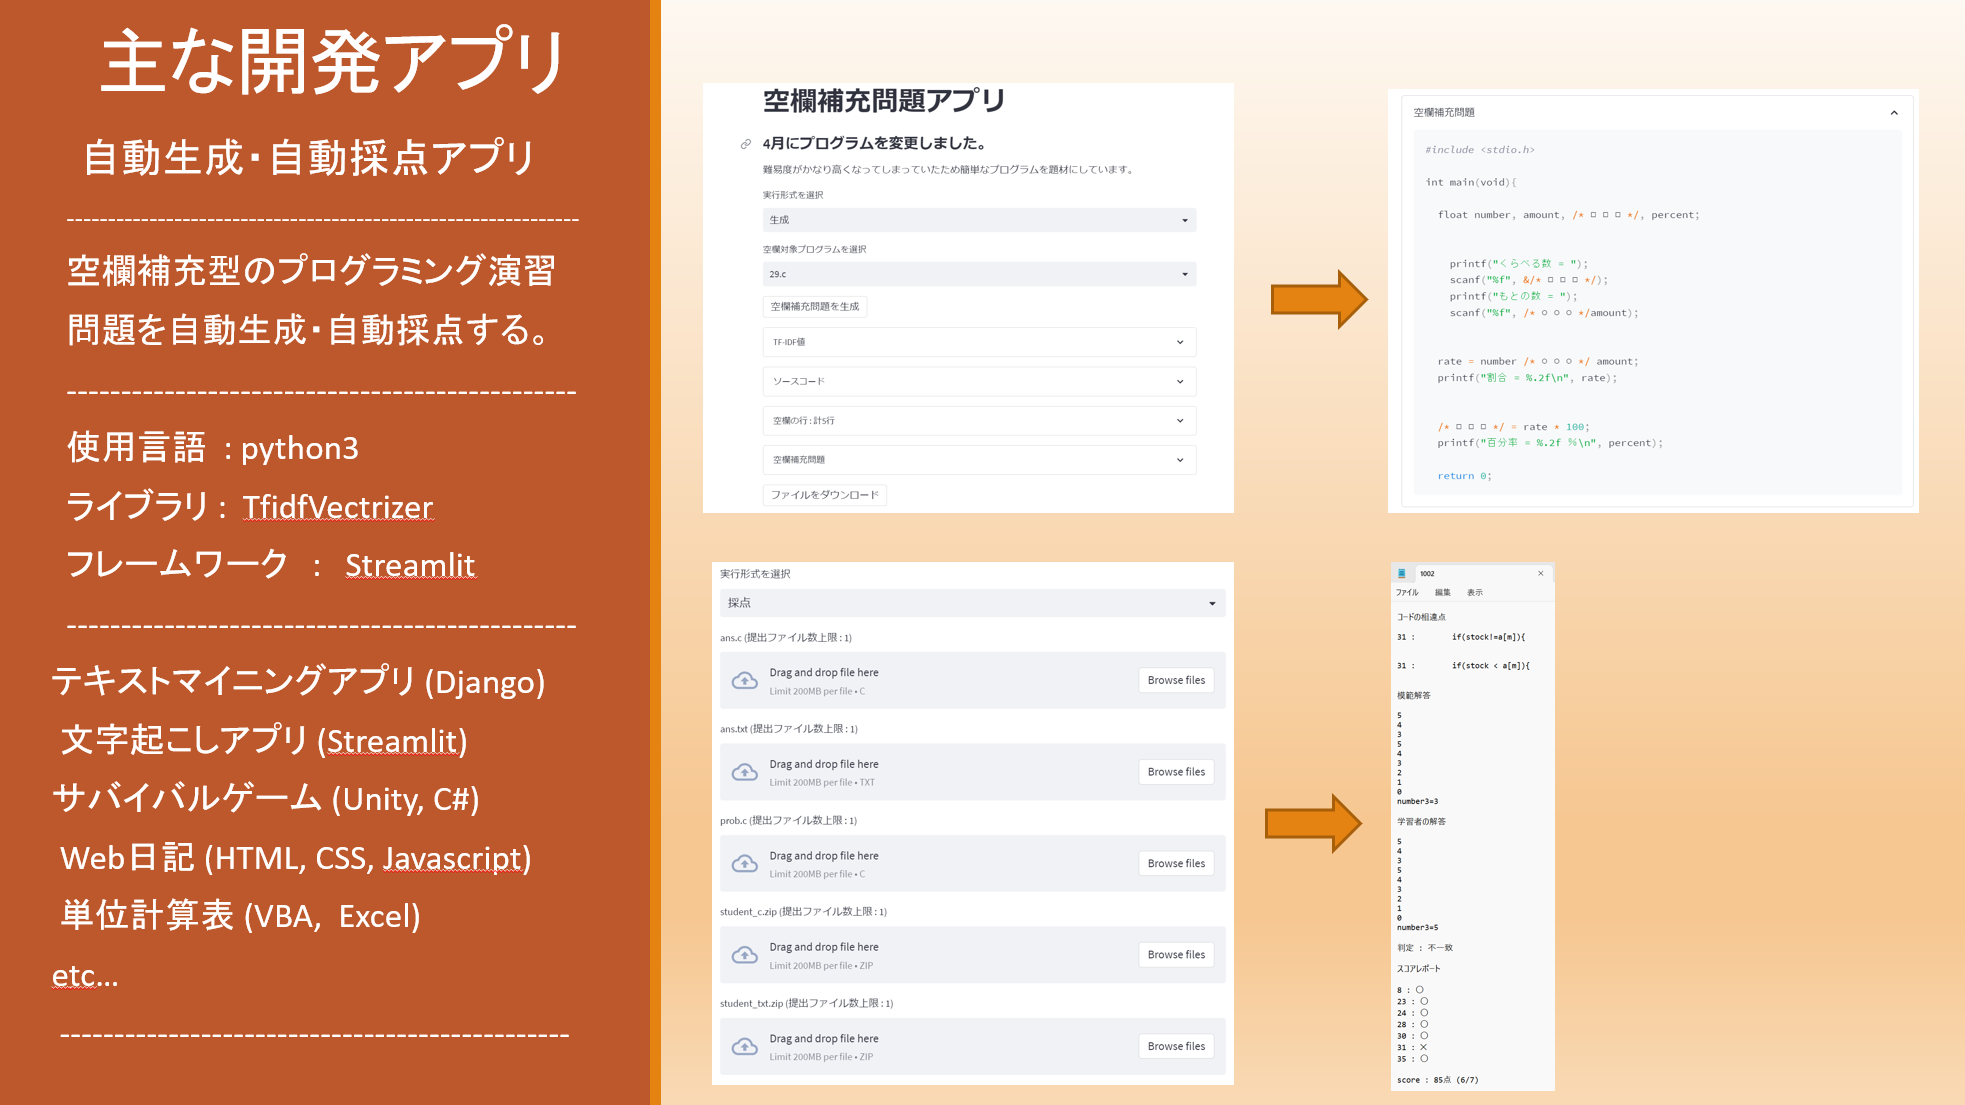
Task: Expand the 空欄の行:計5行 section
Action: 979,421
